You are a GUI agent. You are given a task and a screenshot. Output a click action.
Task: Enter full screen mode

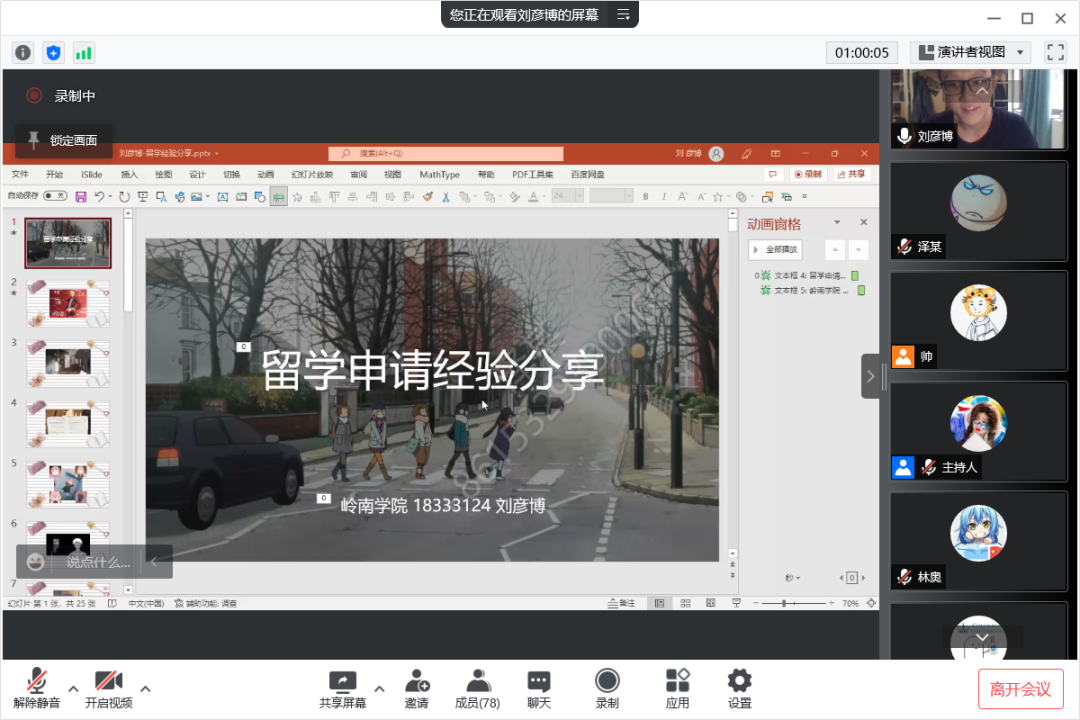[x=1055, y=52]
